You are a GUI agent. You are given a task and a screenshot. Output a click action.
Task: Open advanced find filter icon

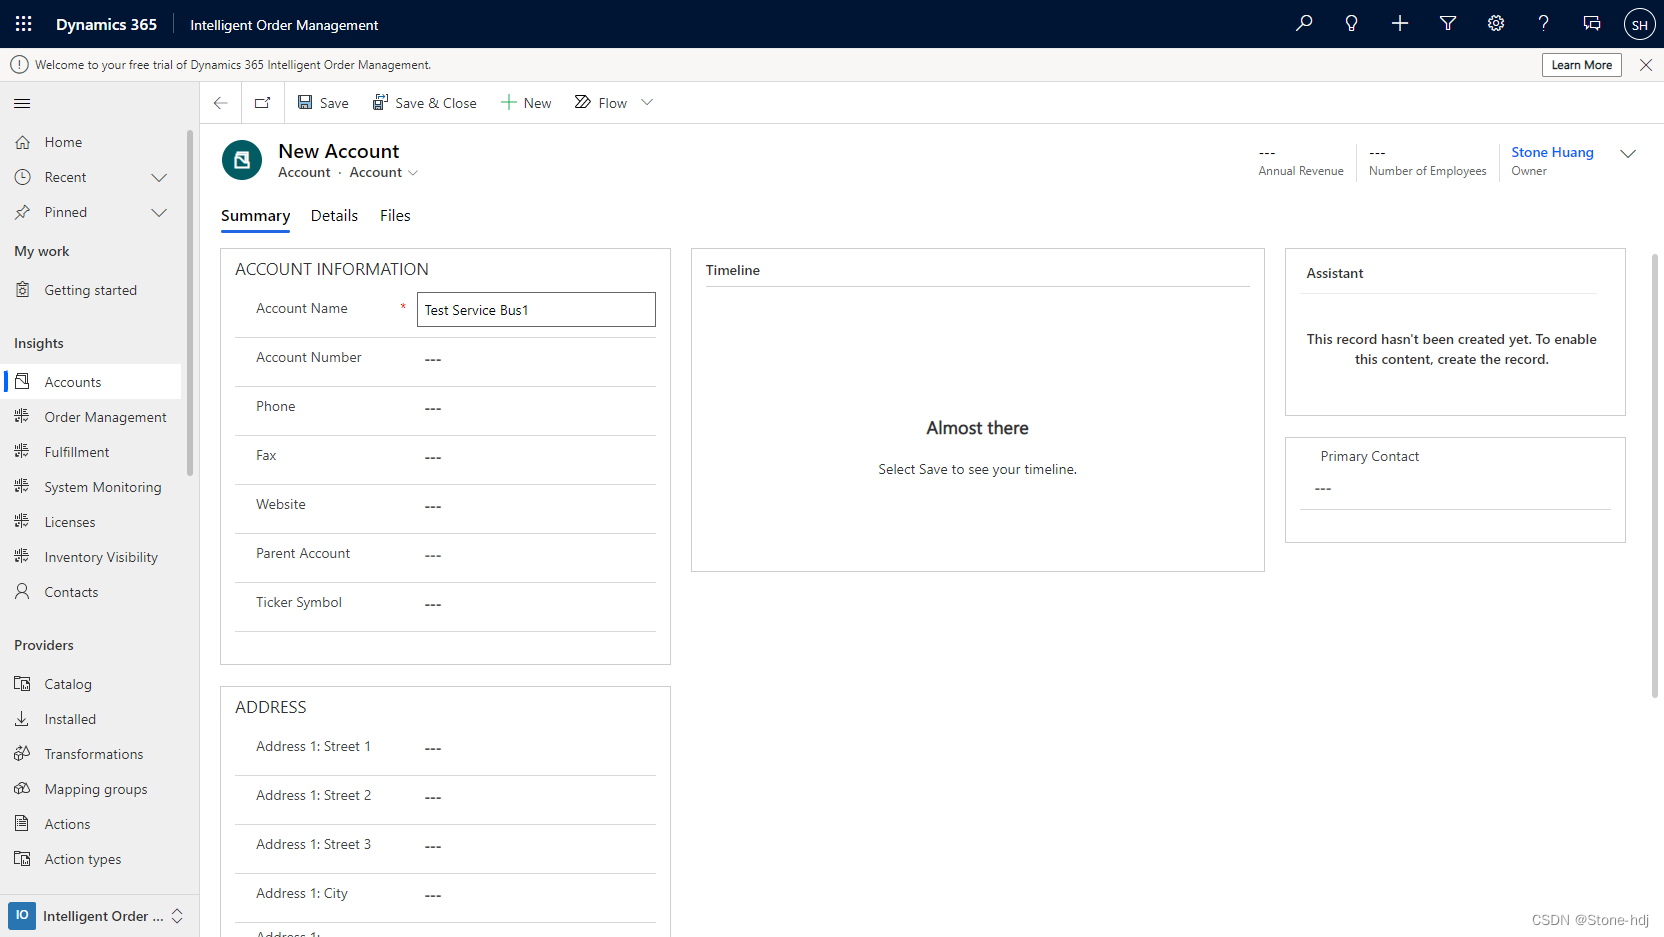(x=1448, y=23)
